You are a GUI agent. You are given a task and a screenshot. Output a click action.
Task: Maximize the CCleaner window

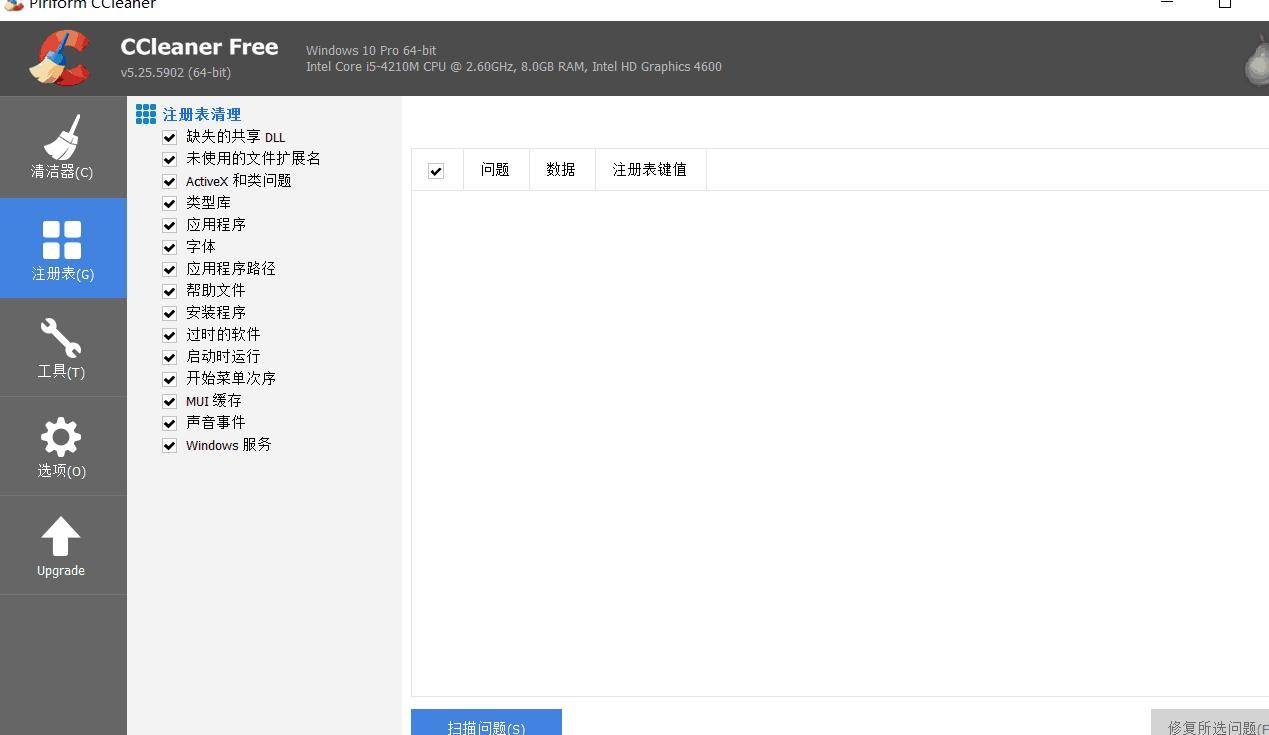coord(1224,4)
